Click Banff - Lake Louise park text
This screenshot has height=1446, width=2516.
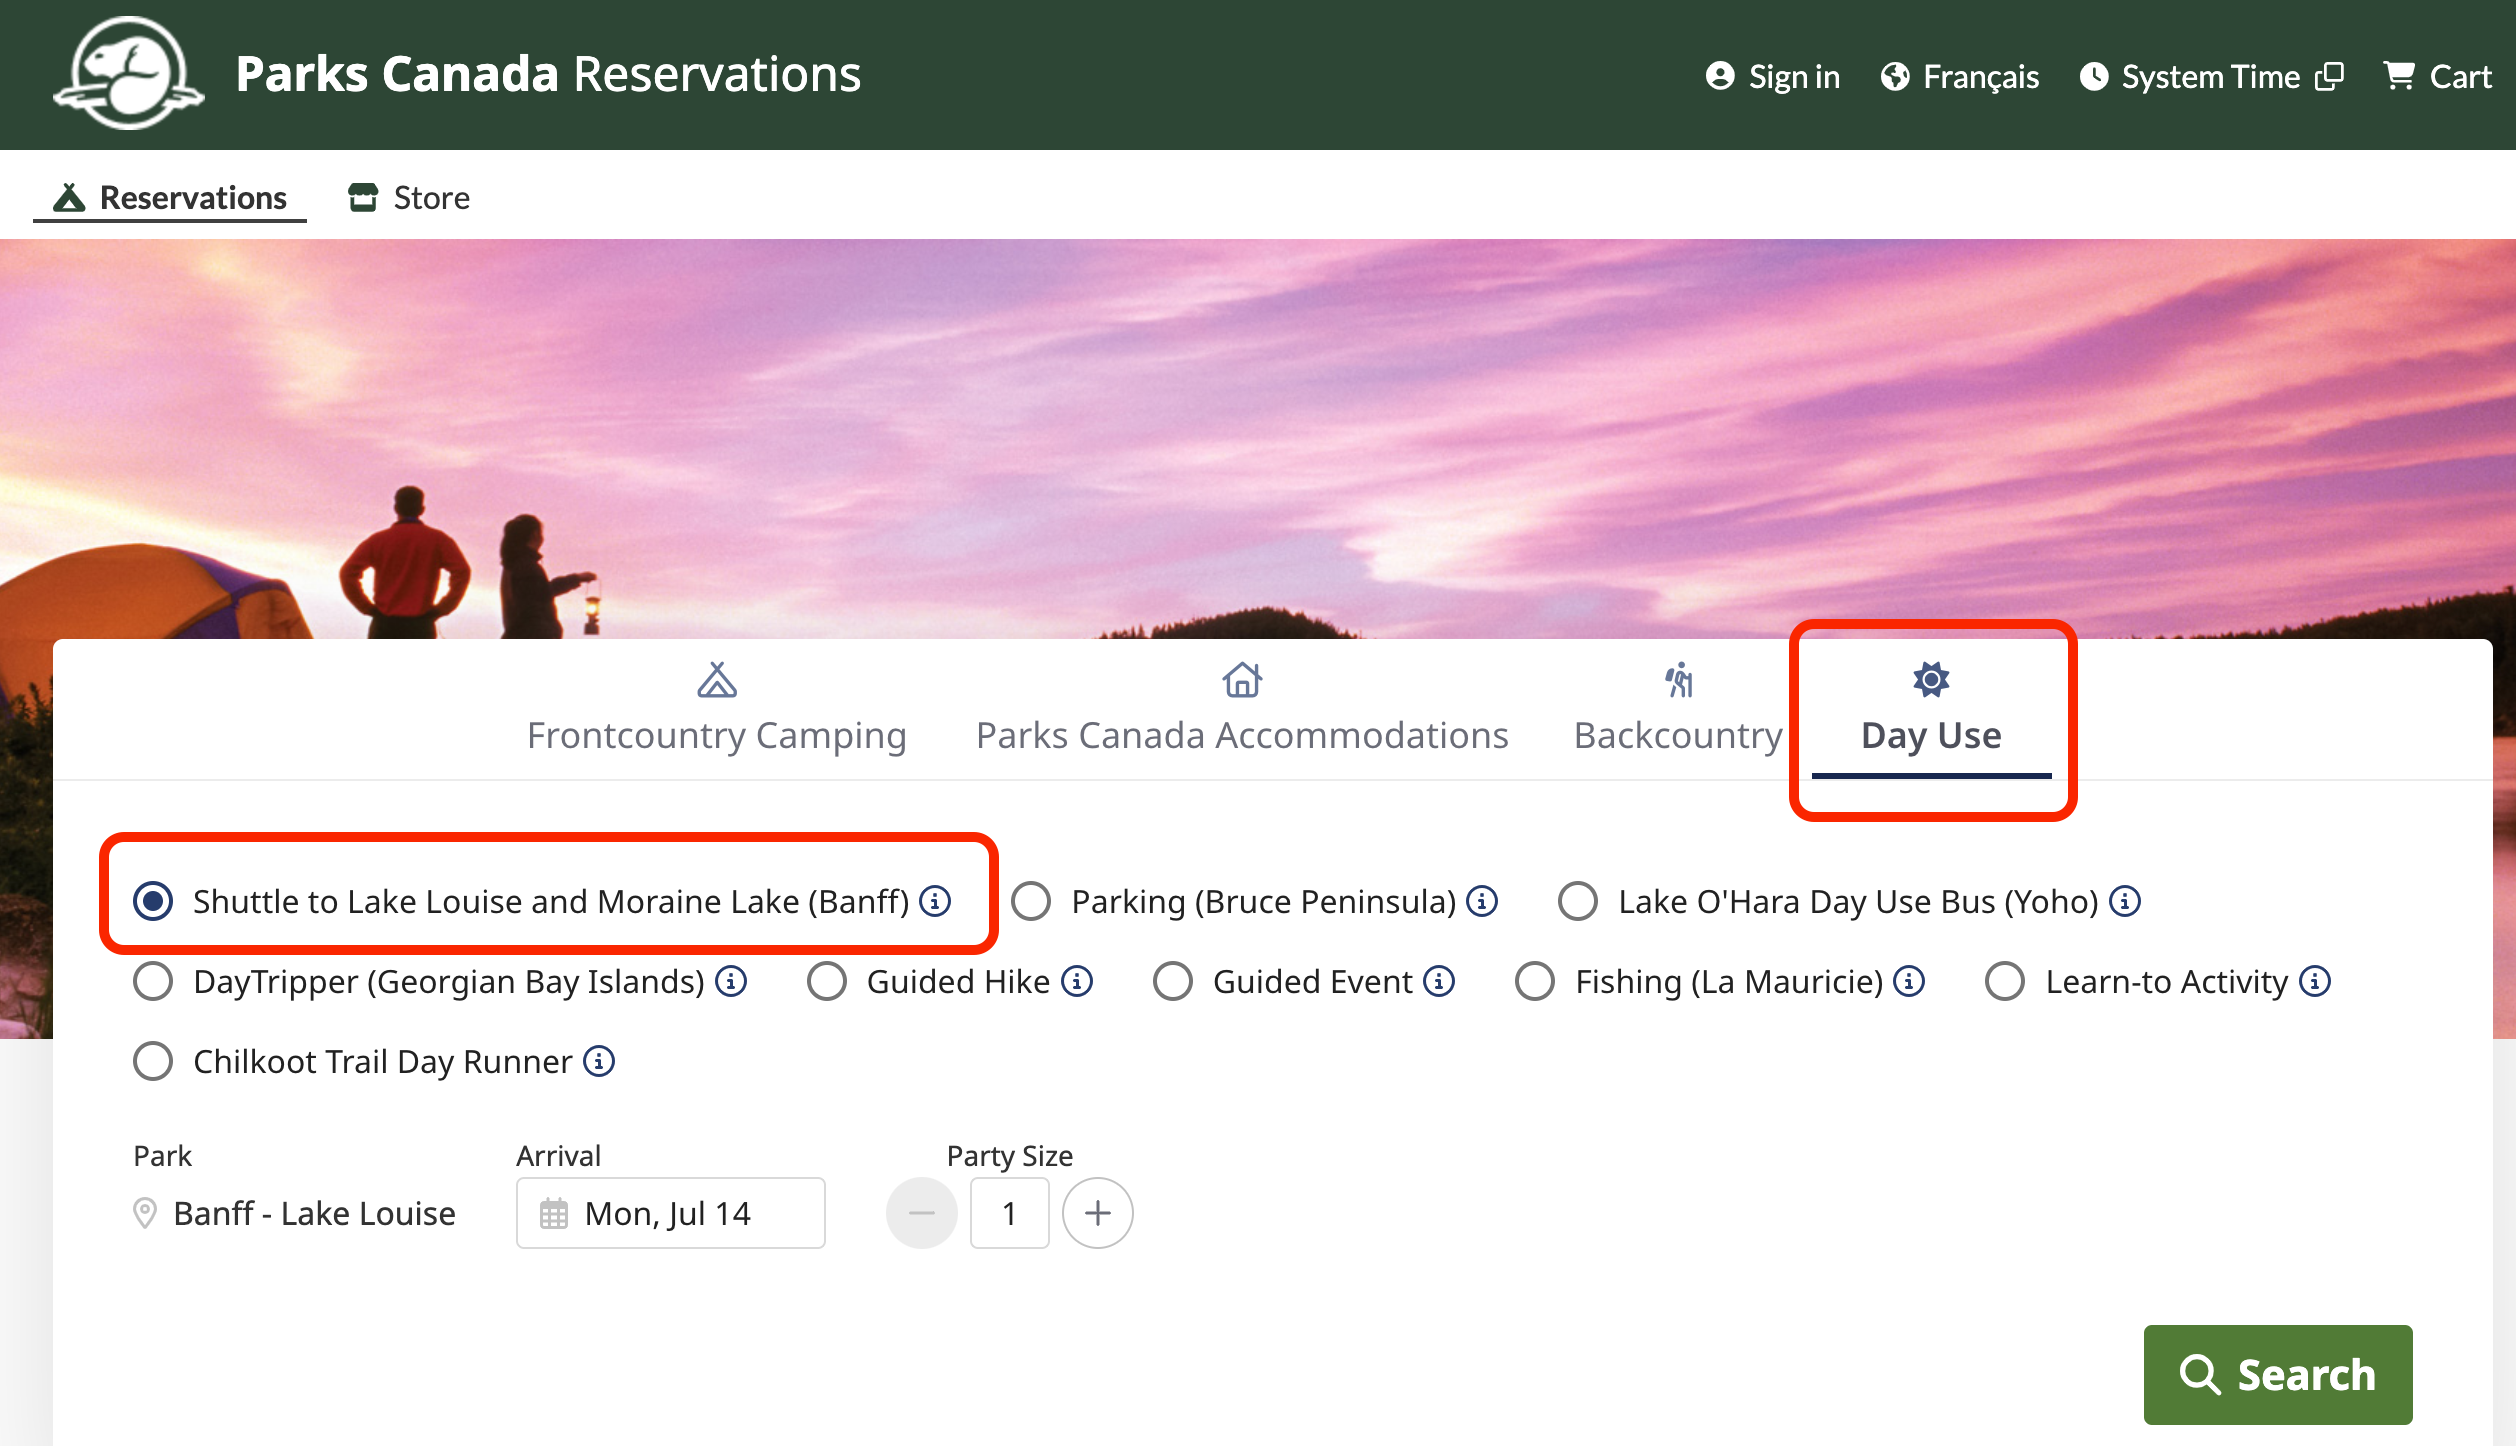[x=314, y=1213]
